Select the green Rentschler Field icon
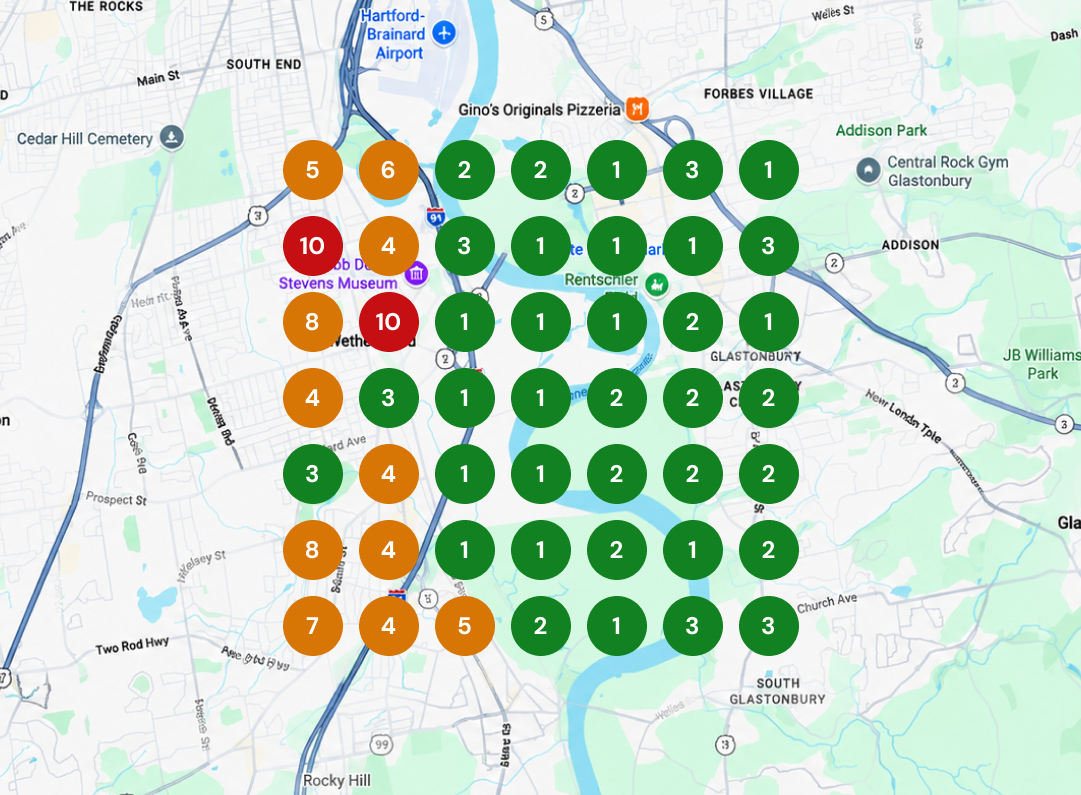Viewport: 1081px width, 795px height. (x=656, y=283)
